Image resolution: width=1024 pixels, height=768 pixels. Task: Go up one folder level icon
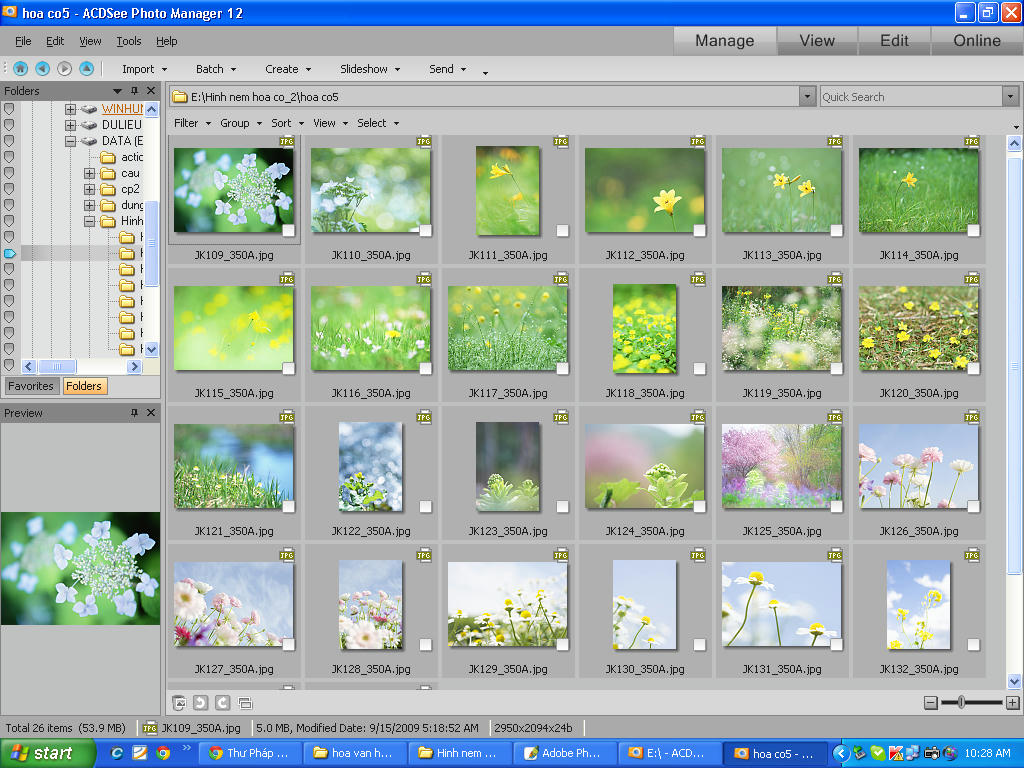[x=86, y=69]
